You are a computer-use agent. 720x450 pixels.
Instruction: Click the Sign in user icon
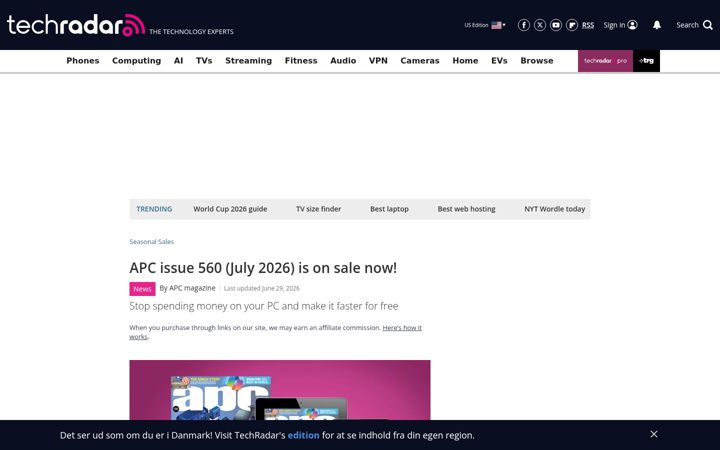point(633,25)
